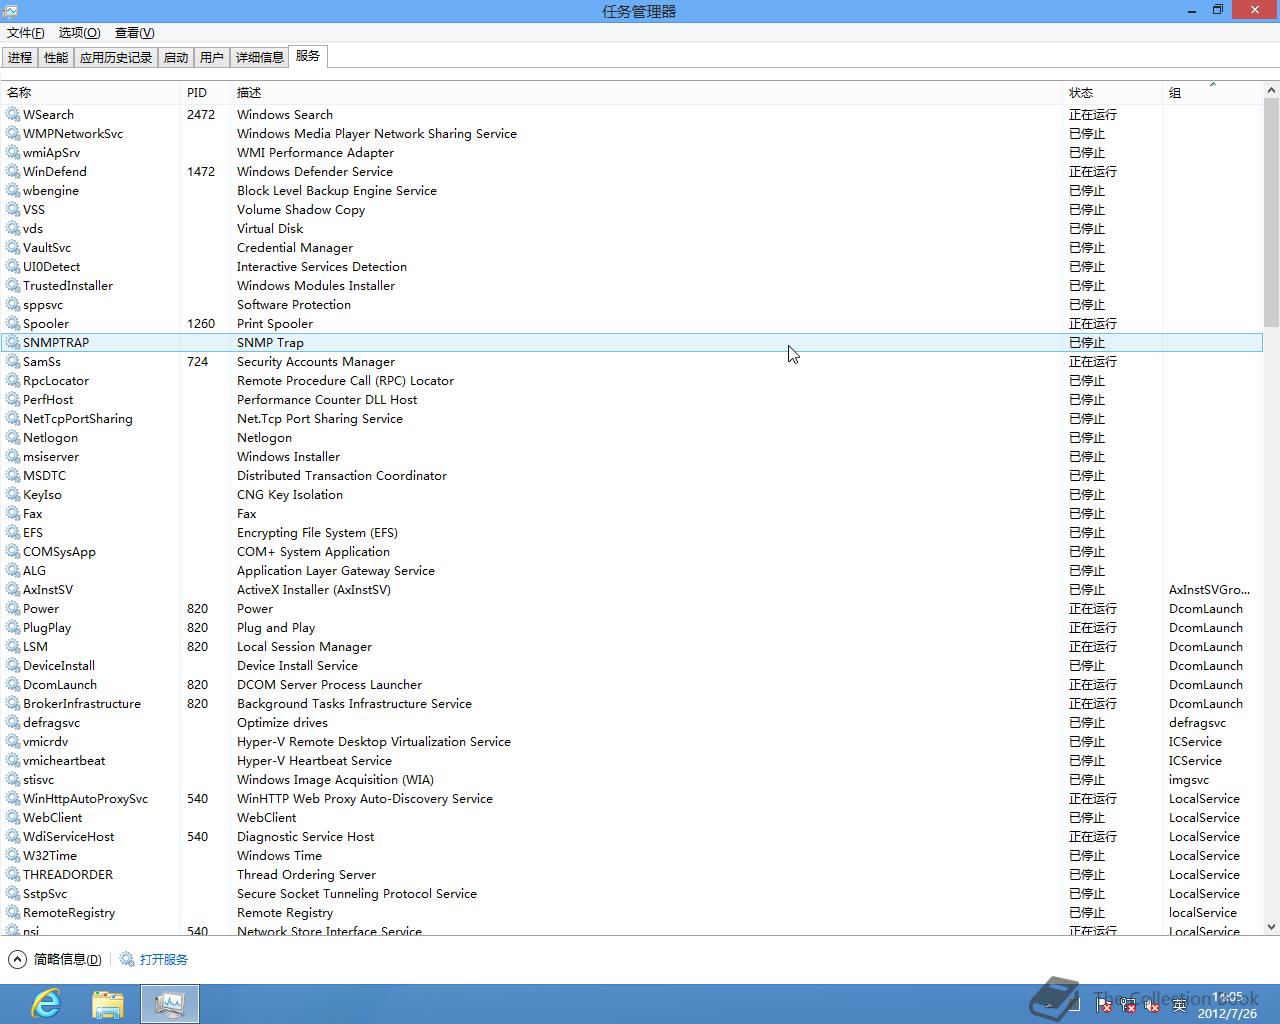Image resolution: width=1280 pixels, height=1024 pixels.
Task: Click the AxInstSVGro... group cell
Action: tap(1209, 589)
